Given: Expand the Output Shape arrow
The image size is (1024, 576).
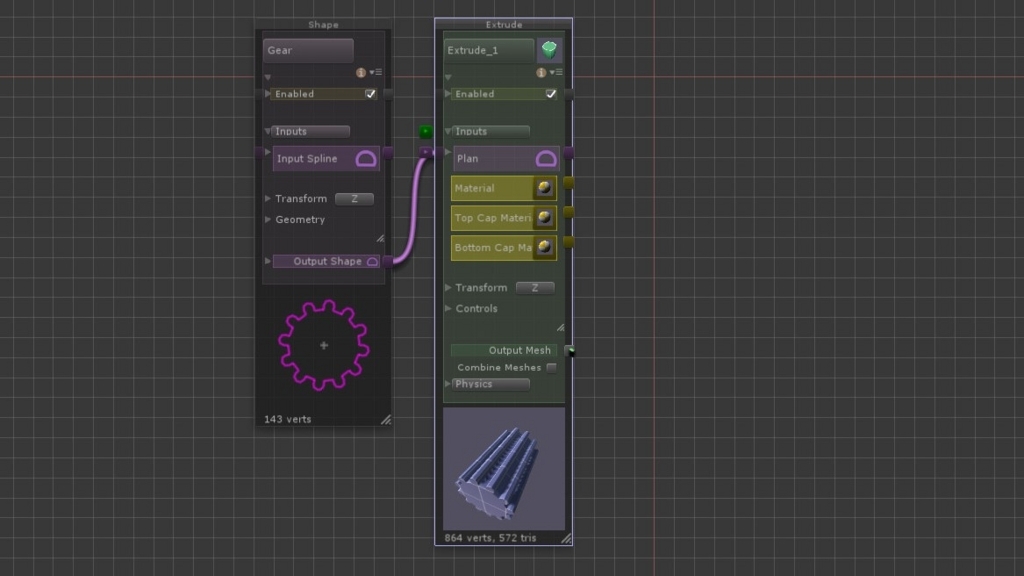Looking at the screenshot, I should 268,261.
